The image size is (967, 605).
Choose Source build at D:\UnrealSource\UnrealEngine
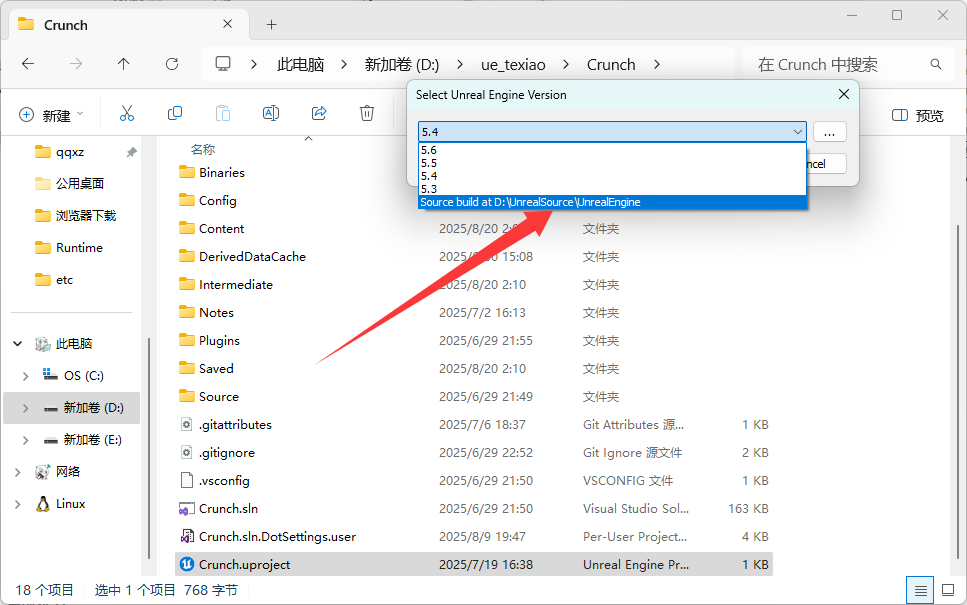[x=612, y=202]
